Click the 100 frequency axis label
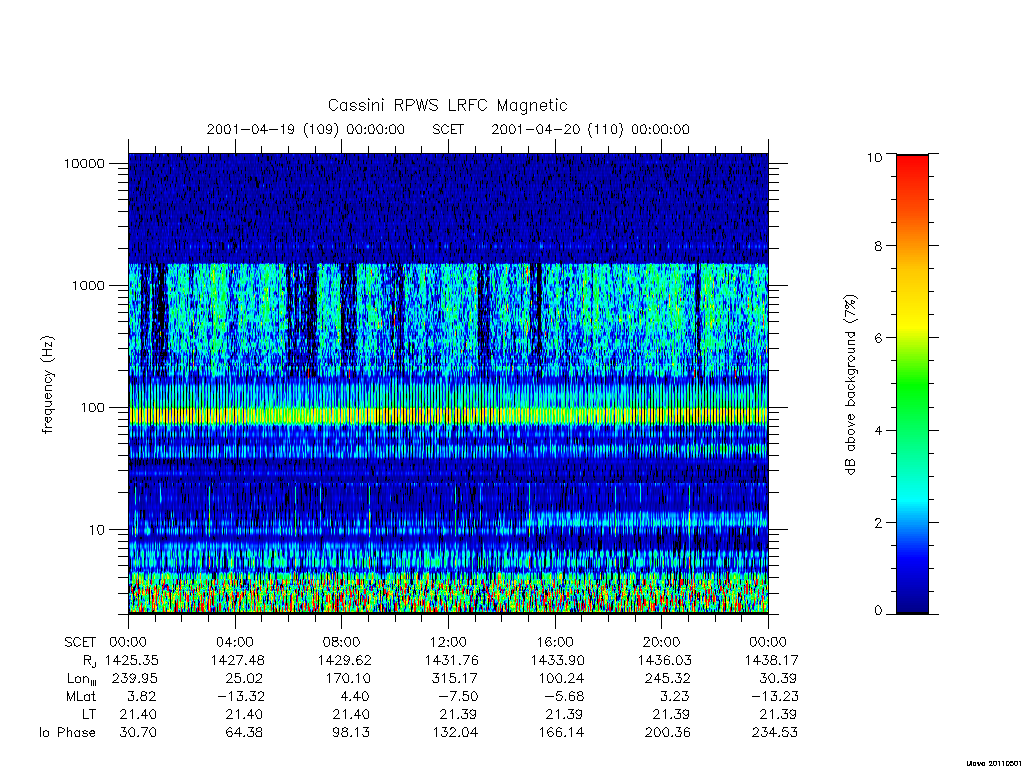 [x=92, y=408]
